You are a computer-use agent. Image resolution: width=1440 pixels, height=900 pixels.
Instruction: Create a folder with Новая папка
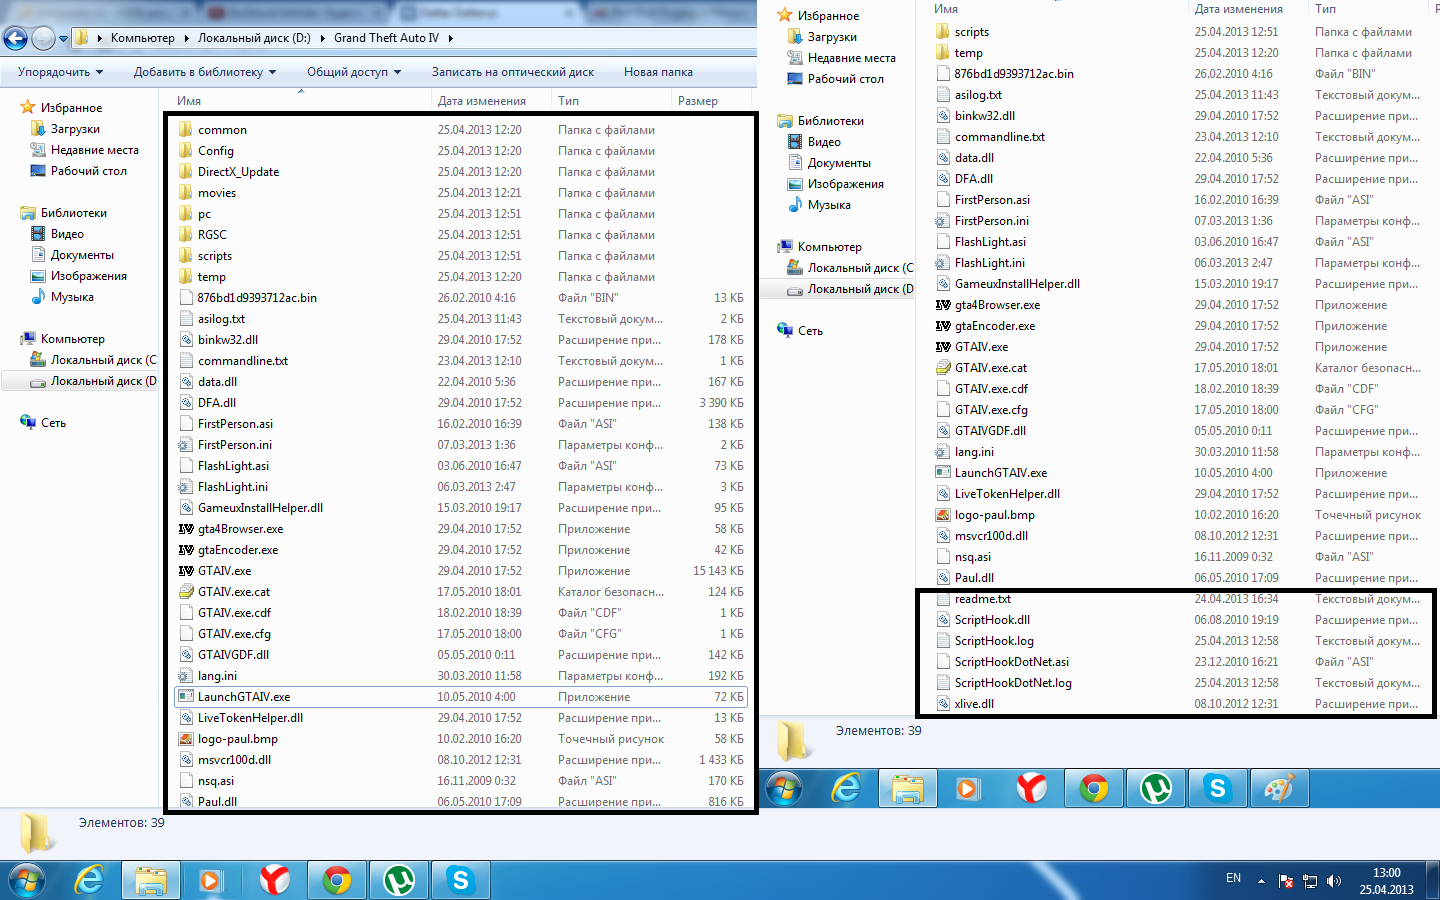click(x=658, y=72)
